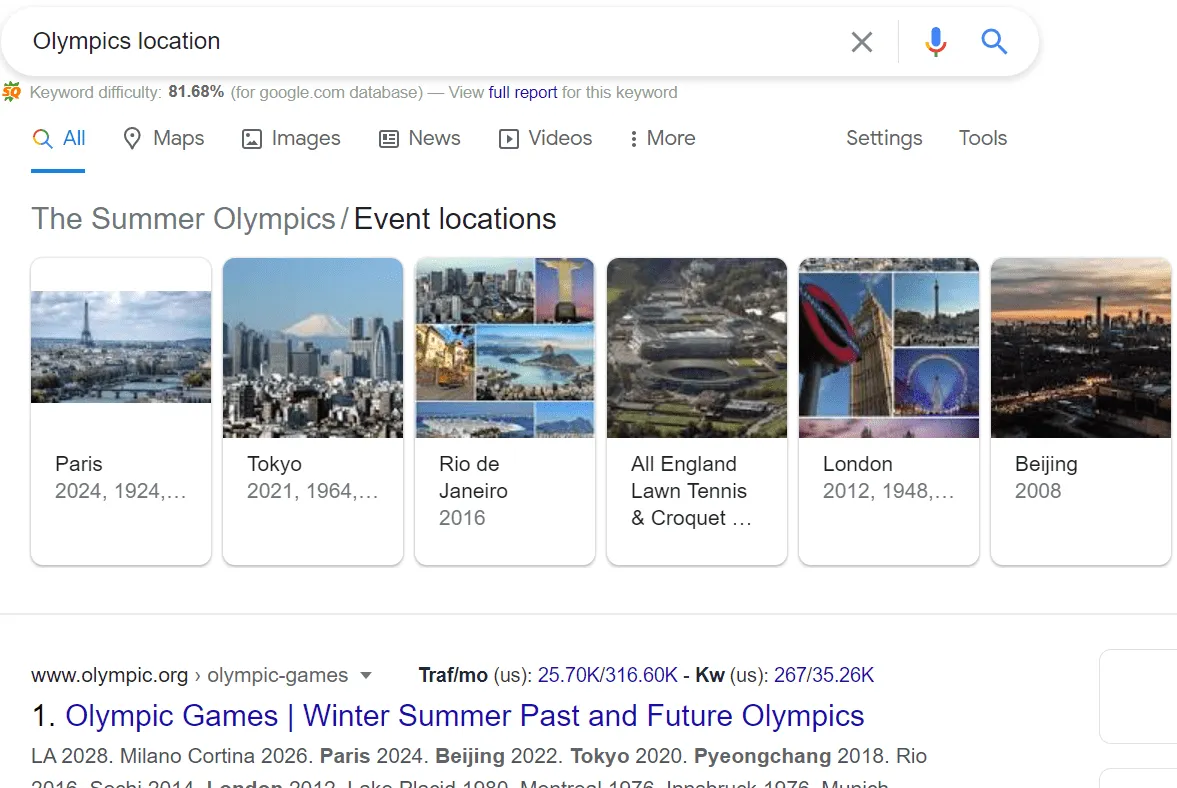1177x788 pixels.
Task: Click the magnifying glass search icon
Action: pos(993,42)
